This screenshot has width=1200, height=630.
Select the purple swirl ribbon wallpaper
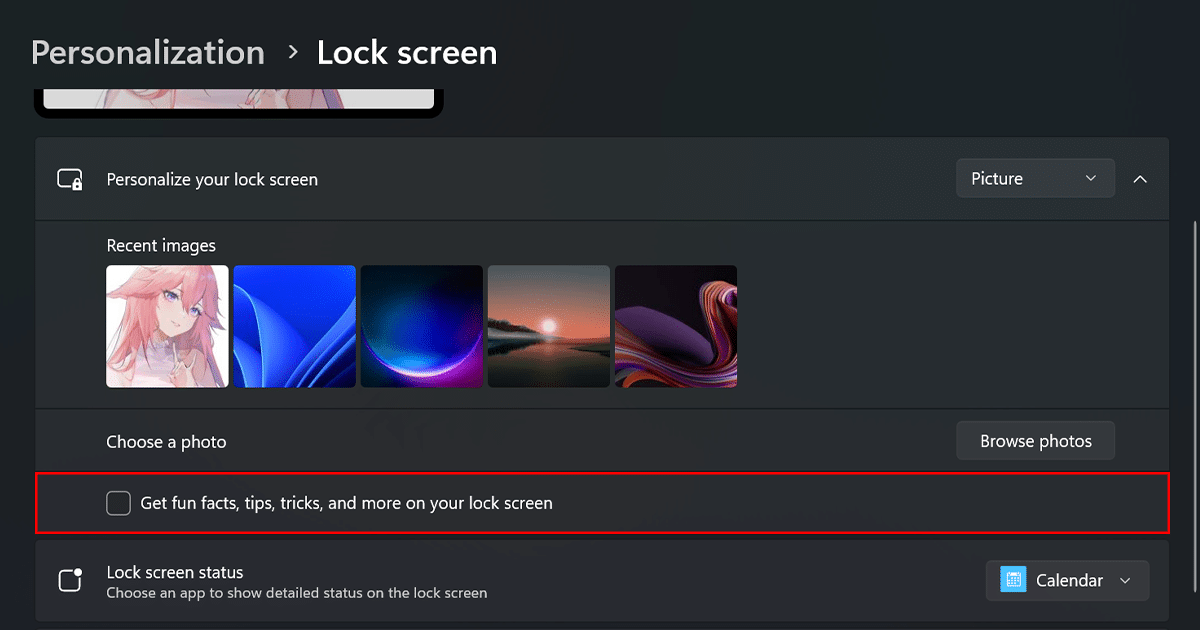tap(676, 326)
